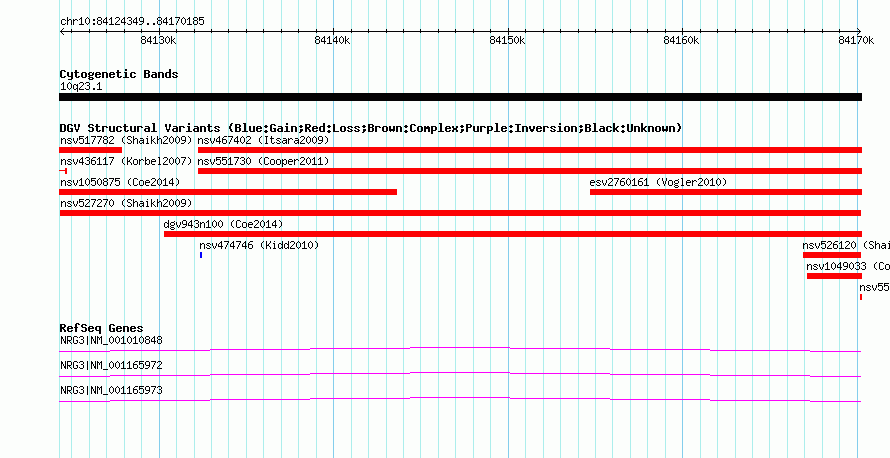Screen dimensions: 890x458
Task: Open gene label NRG3|NM_001165973
Action: point(111,391)
